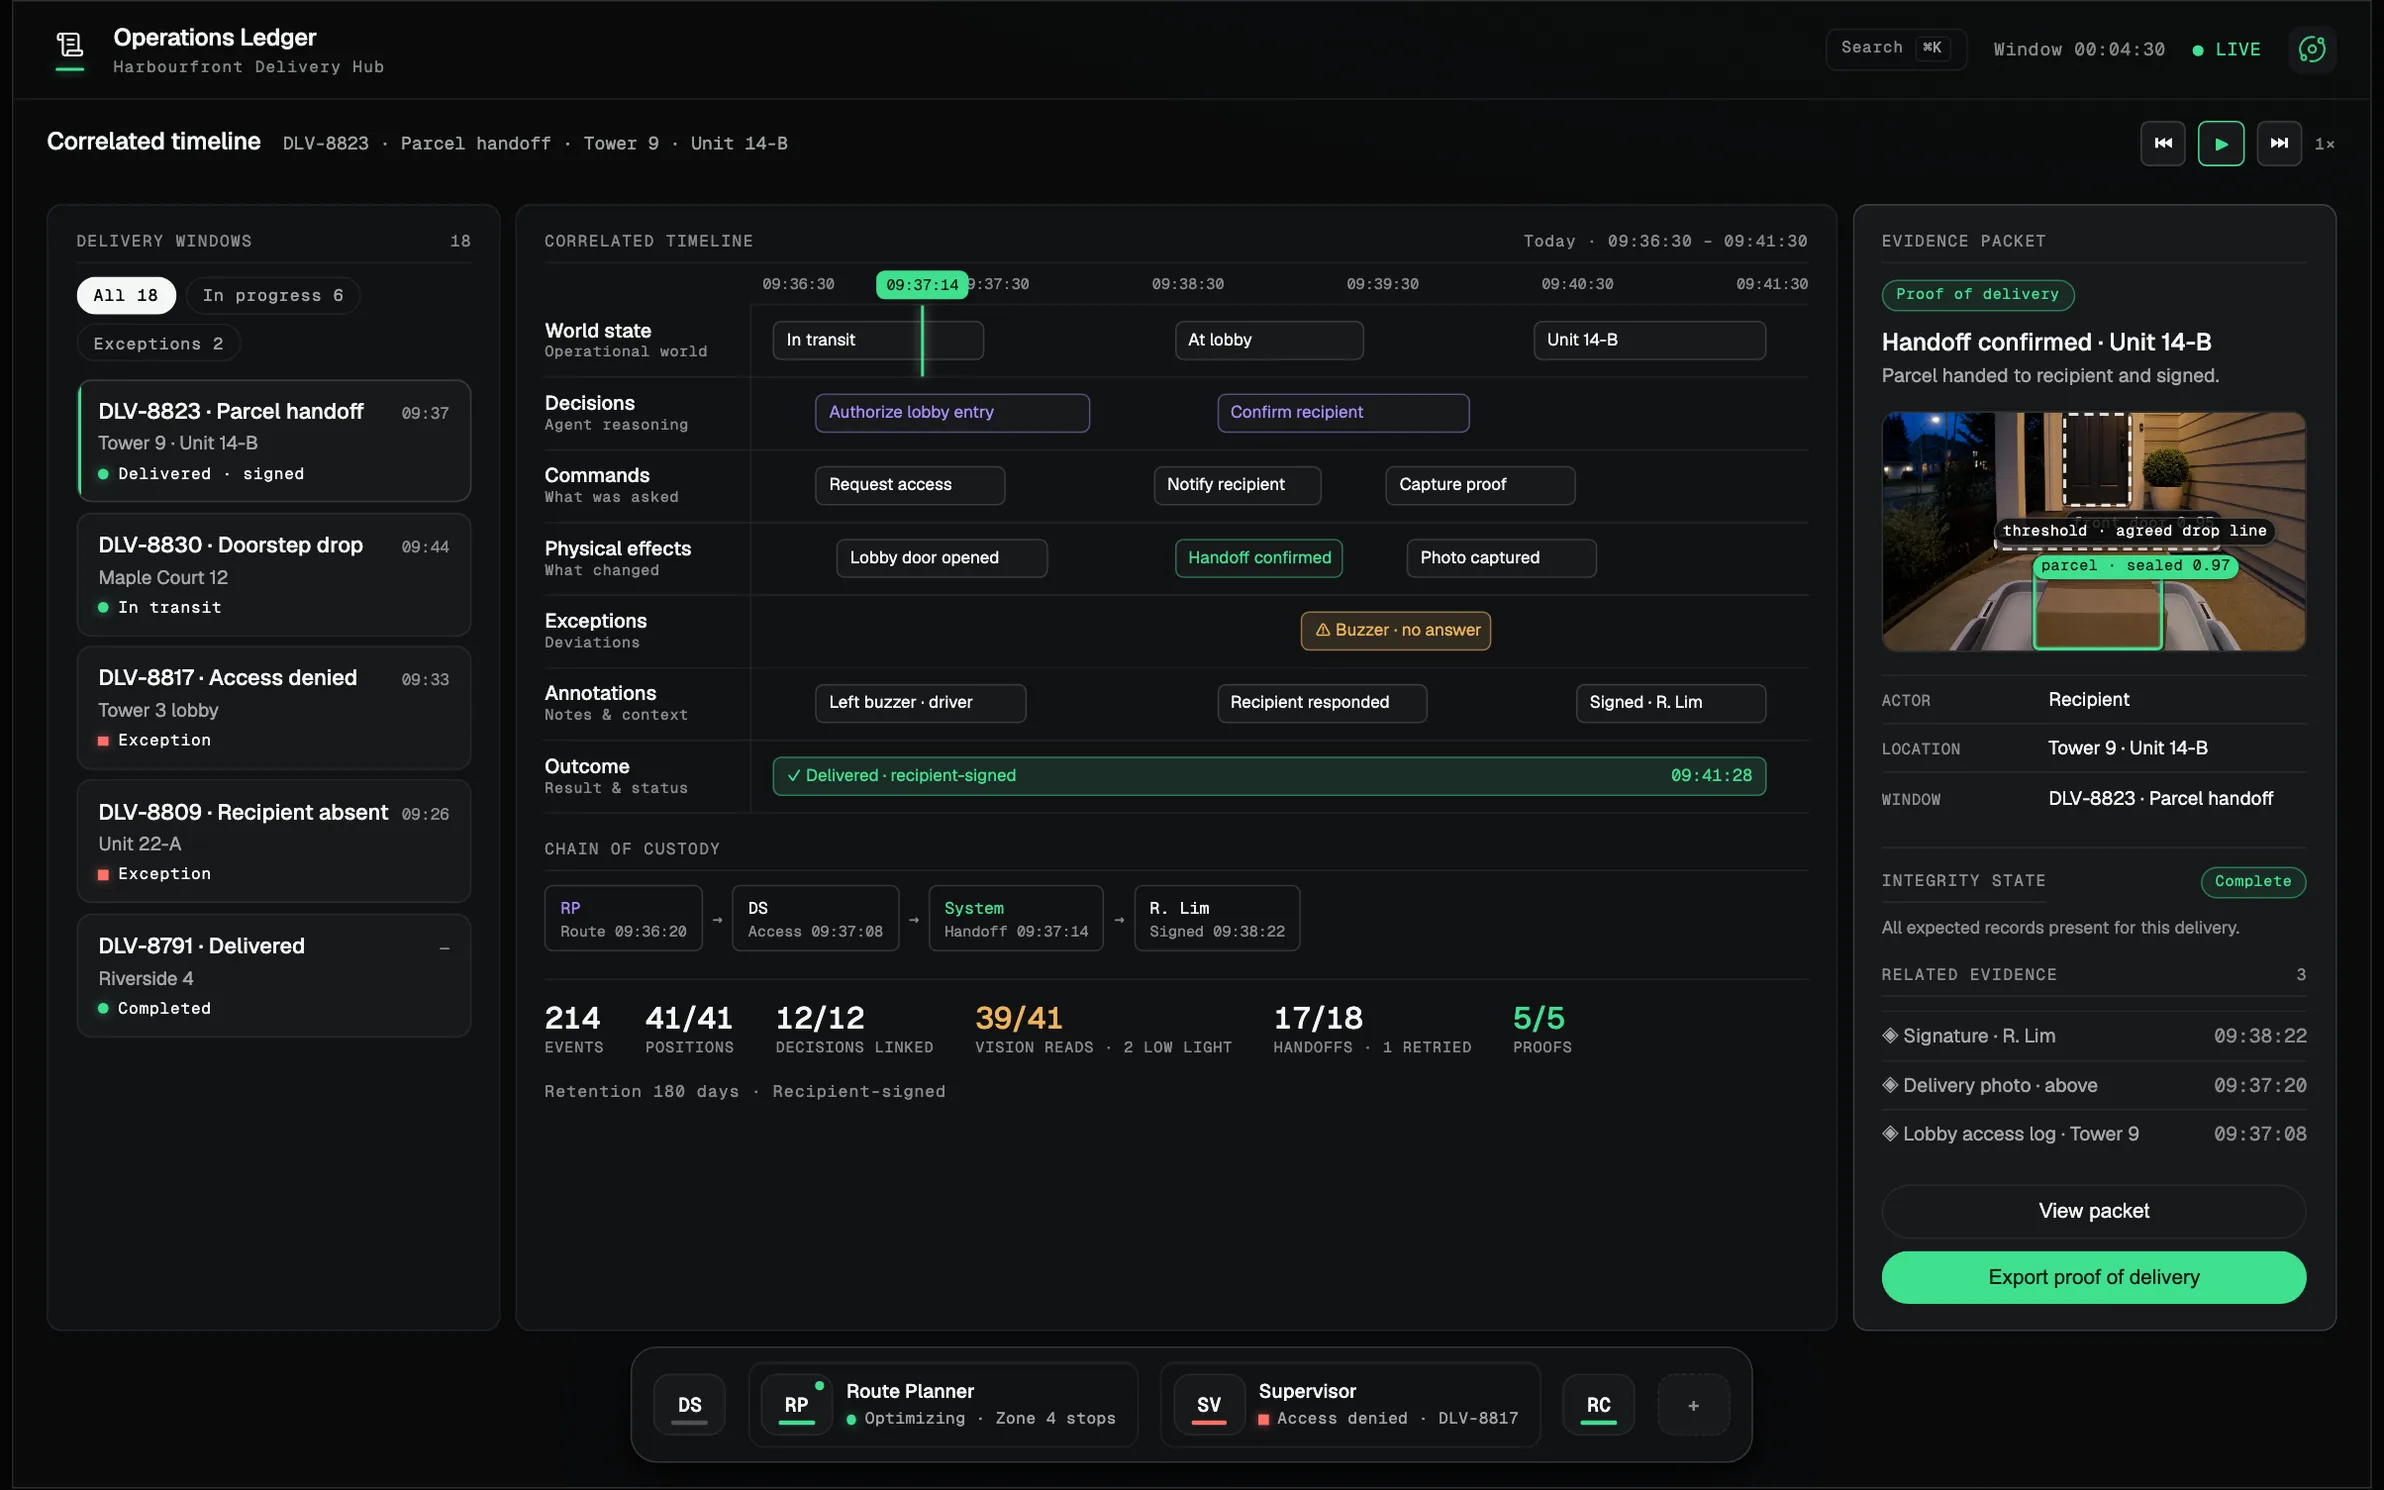Open Lobby access log Tower 9 item
The height and width of the screenshot is (1490, 2384).
pos(2093,1134)
